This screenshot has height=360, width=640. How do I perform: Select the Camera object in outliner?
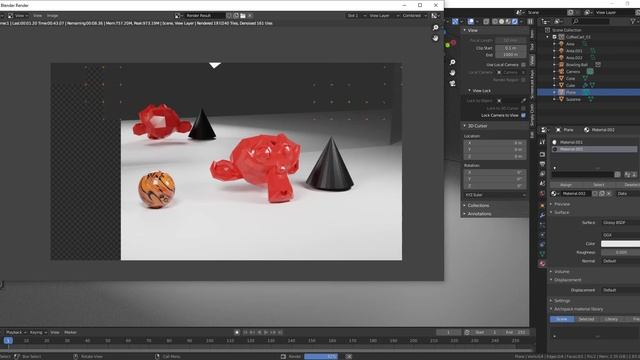[x=573, y=71]
